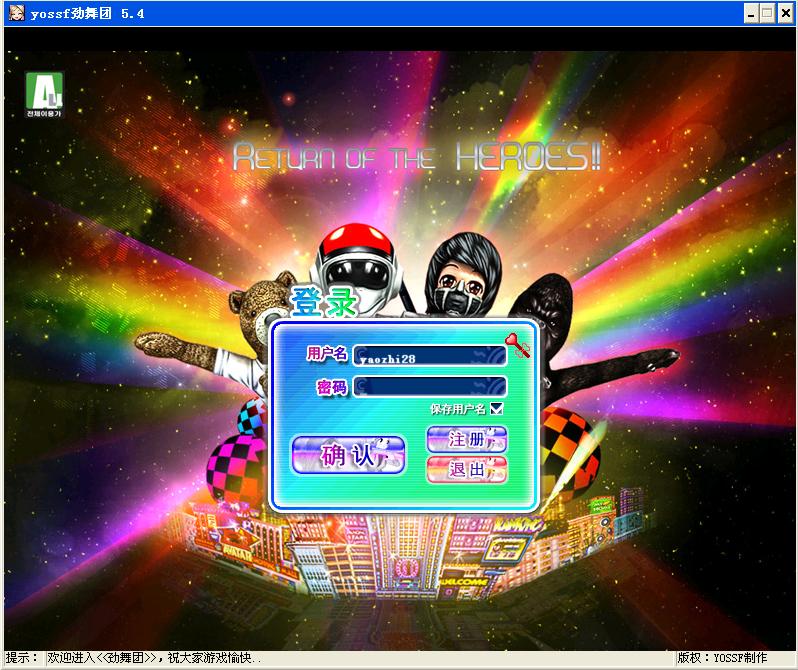Click the green age rating badge
Viewport: 798px width, 670px height.
coord(43,94)
